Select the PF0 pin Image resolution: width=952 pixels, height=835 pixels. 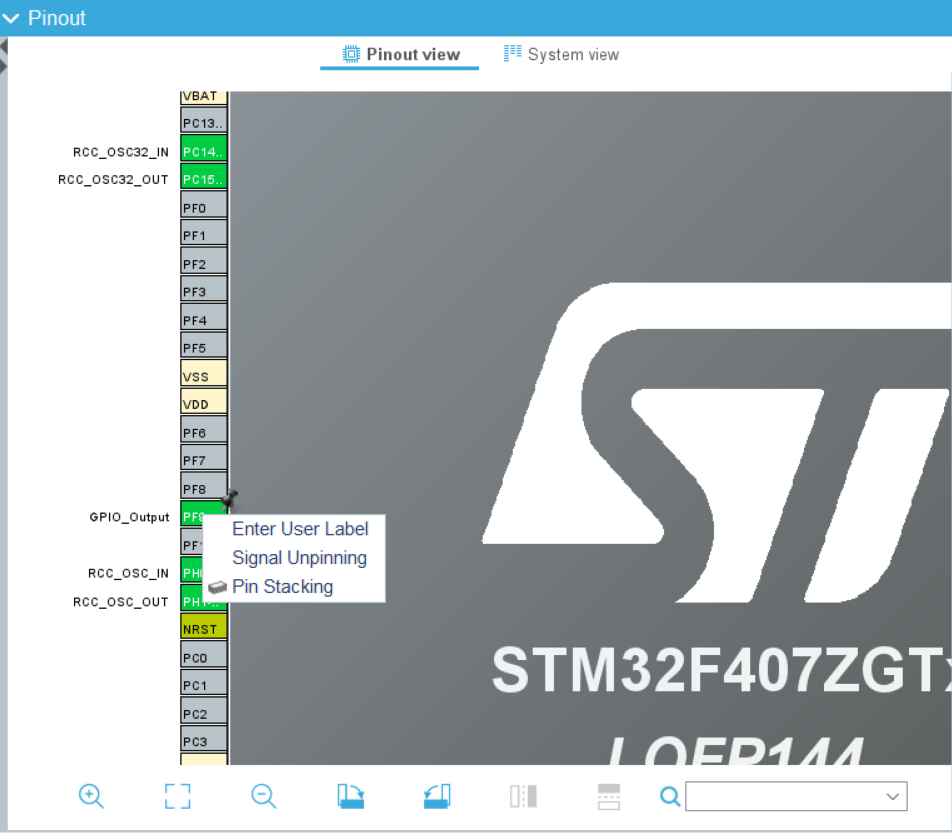(204, 205)
